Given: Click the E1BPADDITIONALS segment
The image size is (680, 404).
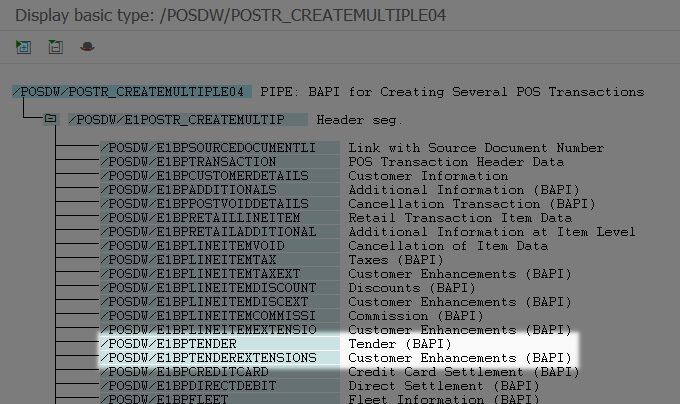Looking at the screenshot, I should [x=188, y=190].
